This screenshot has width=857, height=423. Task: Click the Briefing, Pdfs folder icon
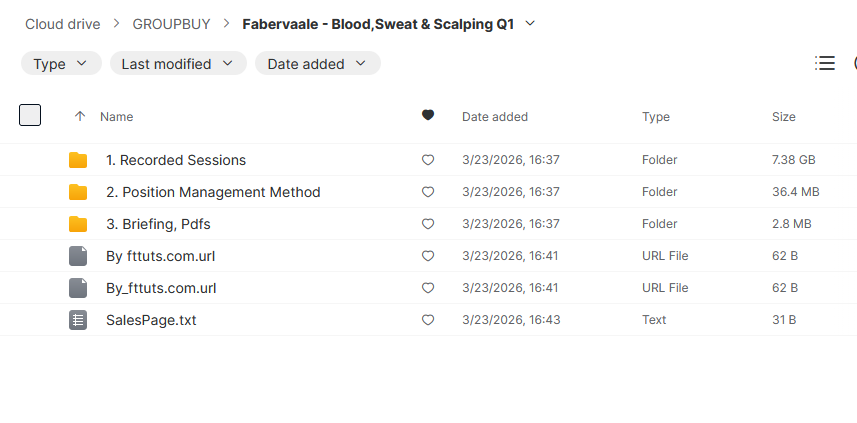coord(78,224)
